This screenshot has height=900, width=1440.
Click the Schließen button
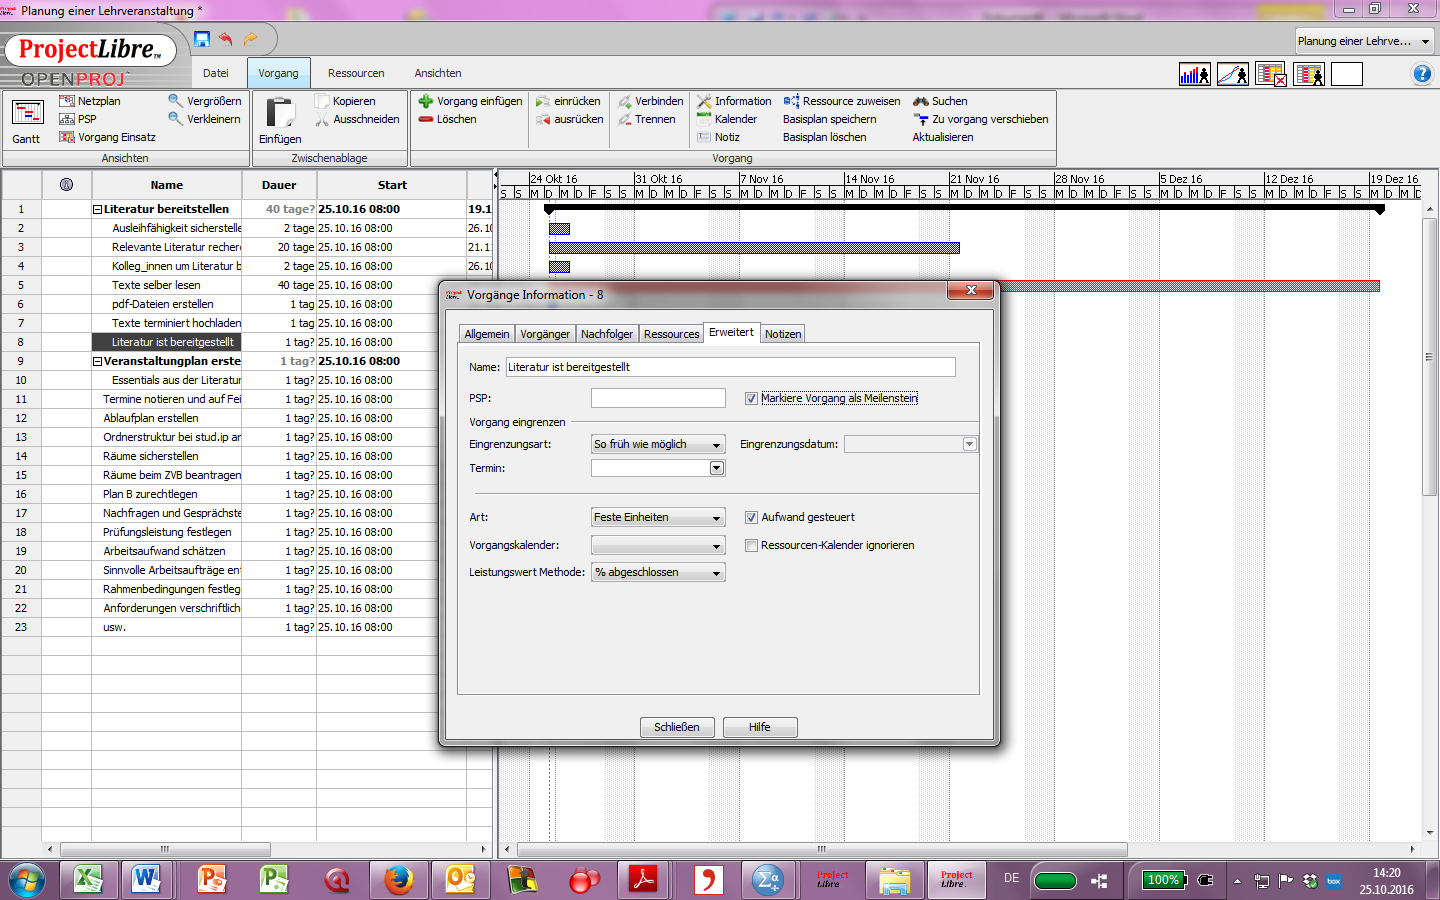677,727
